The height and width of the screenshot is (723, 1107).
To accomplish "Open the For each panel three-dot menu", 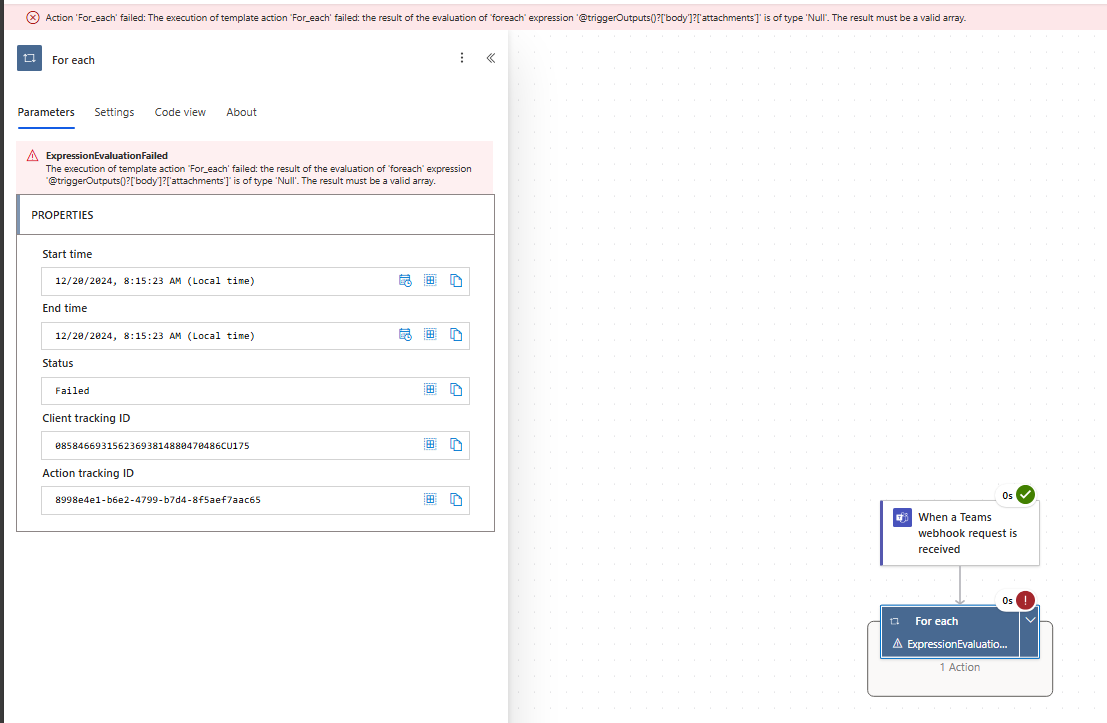I will point(462,58).
